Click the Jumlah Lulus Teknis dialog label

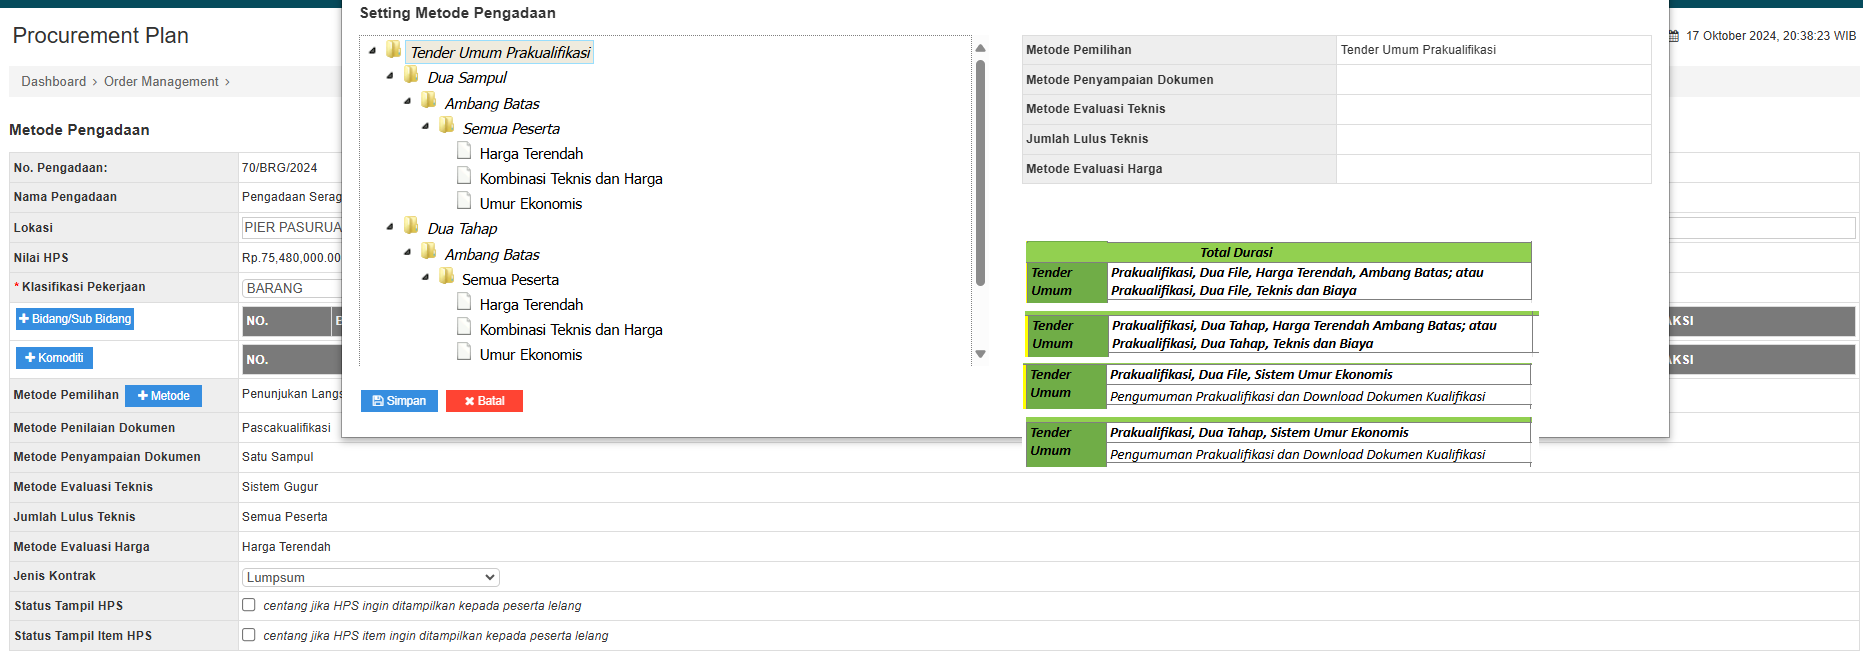pyautogui.click(x=1087, y=139)
